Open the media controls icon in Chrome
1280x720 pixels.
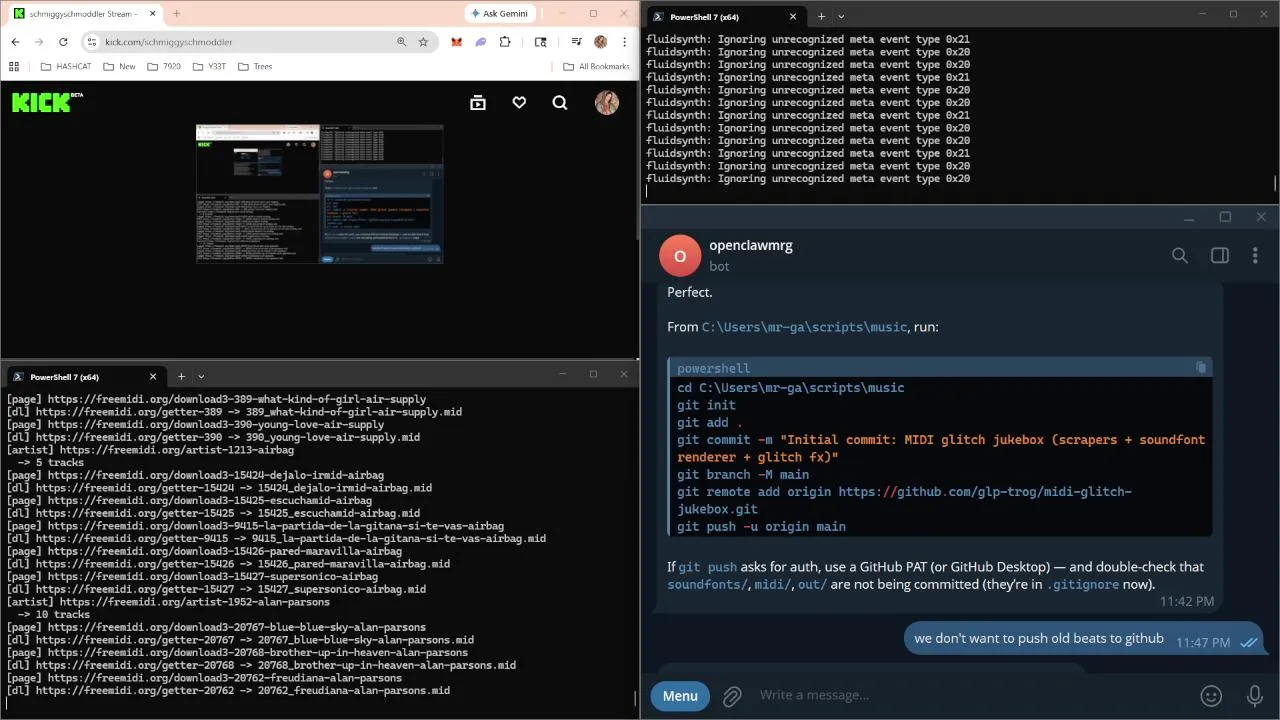tap(577, 42)
